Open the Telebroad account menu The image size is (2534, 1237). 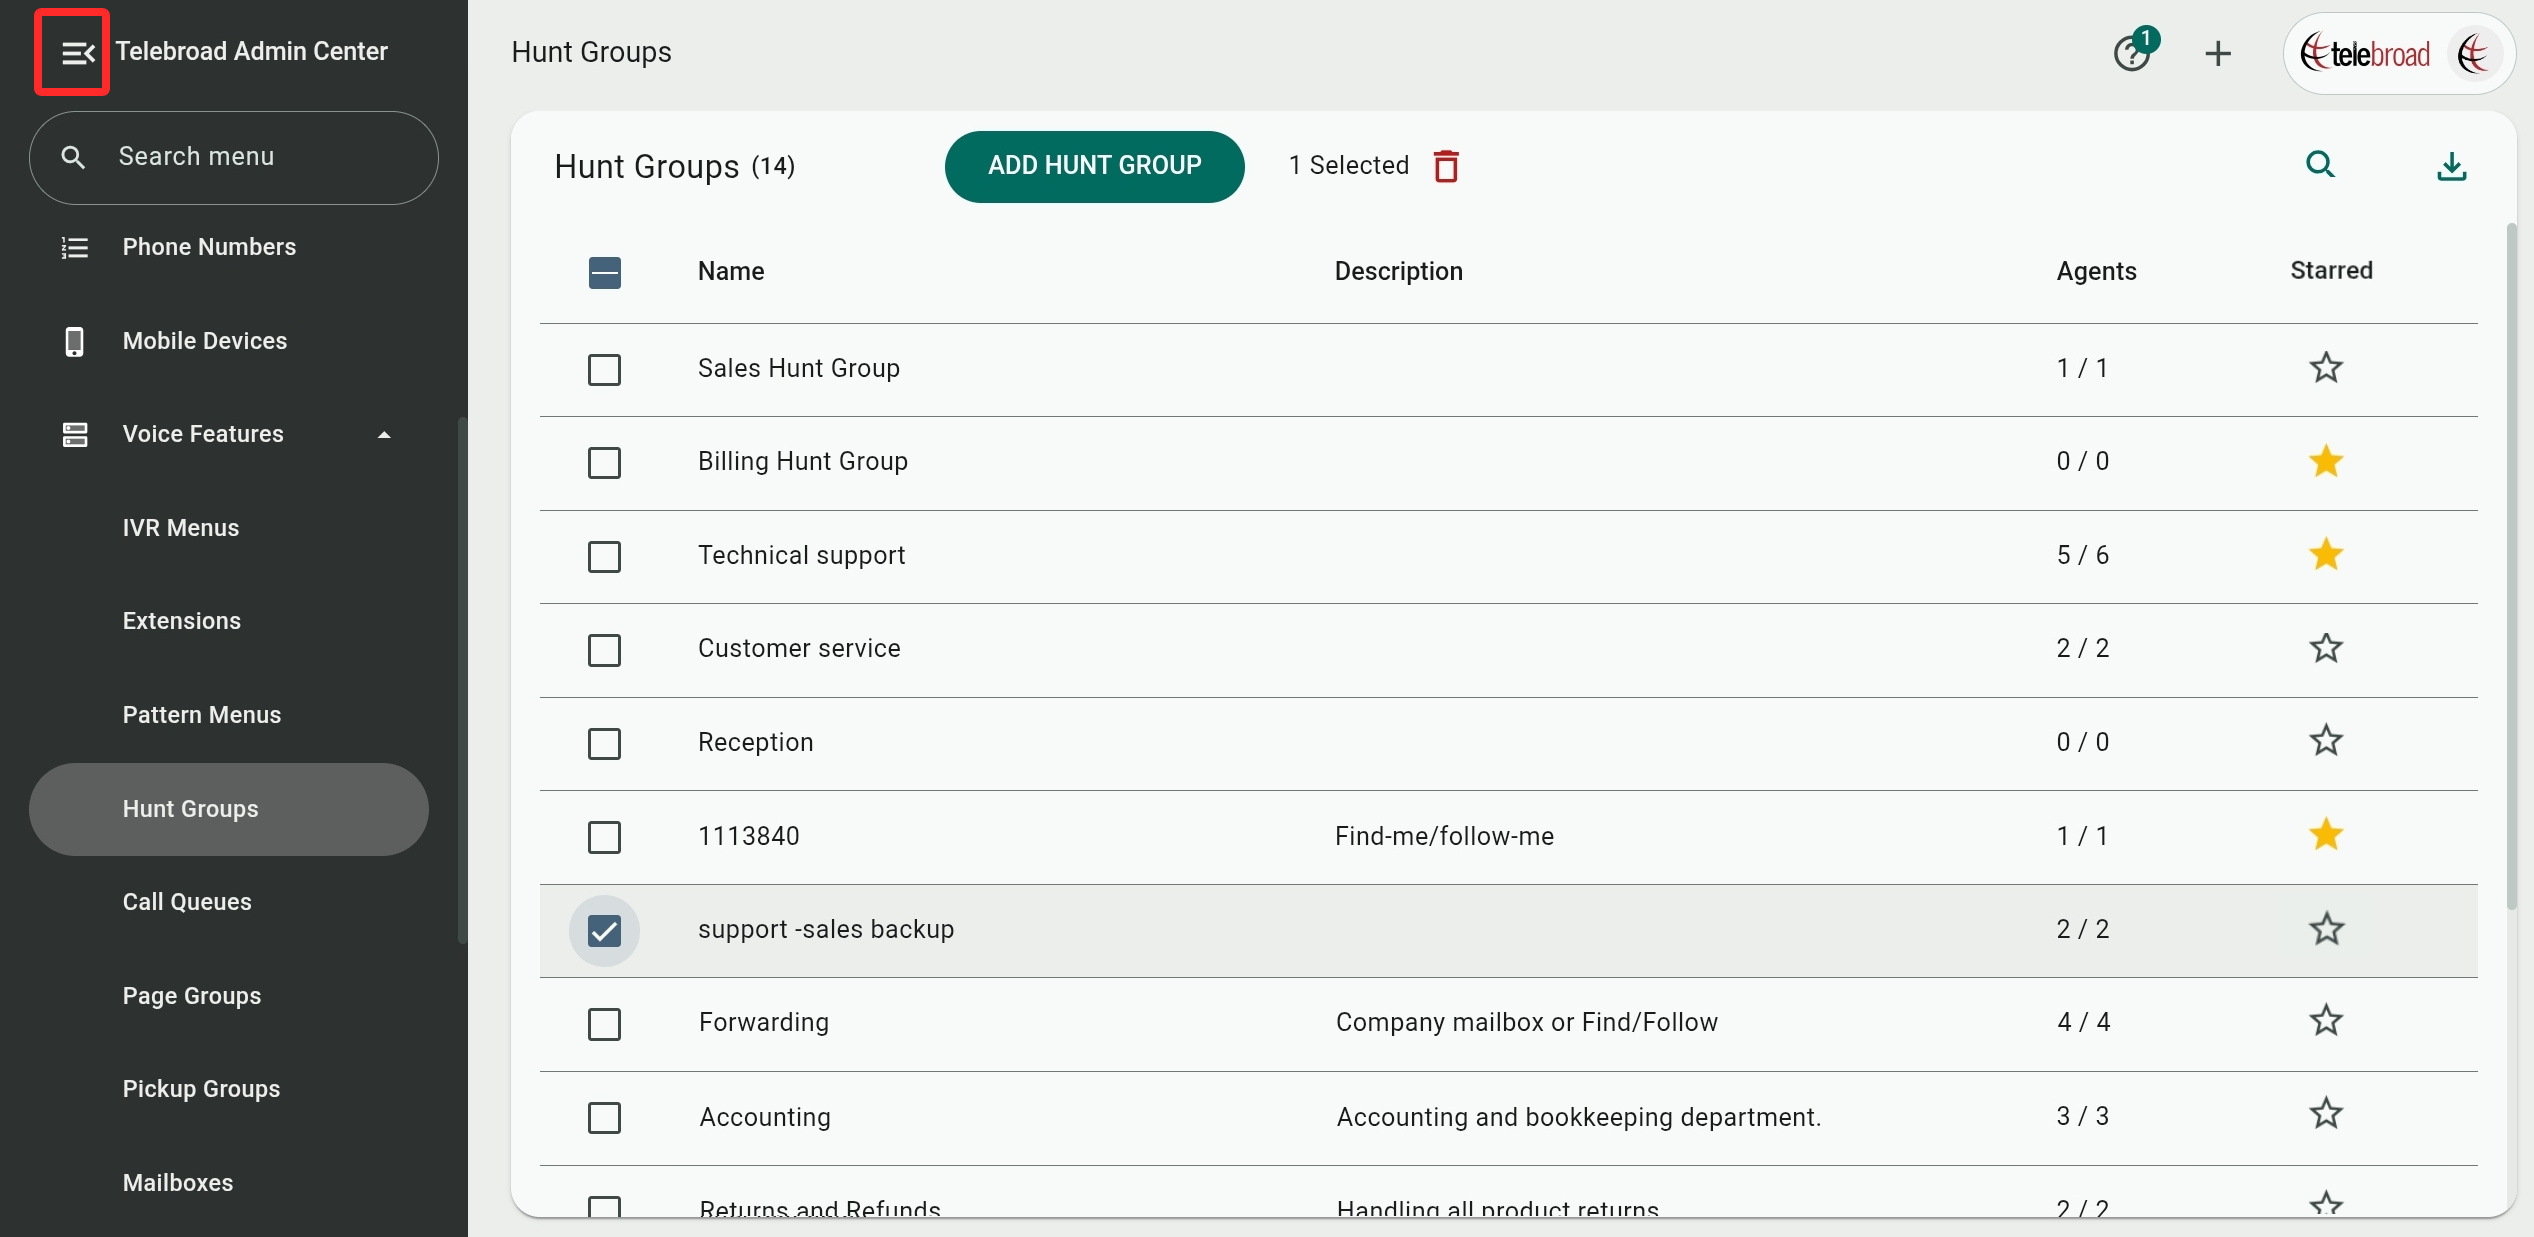2400,54
